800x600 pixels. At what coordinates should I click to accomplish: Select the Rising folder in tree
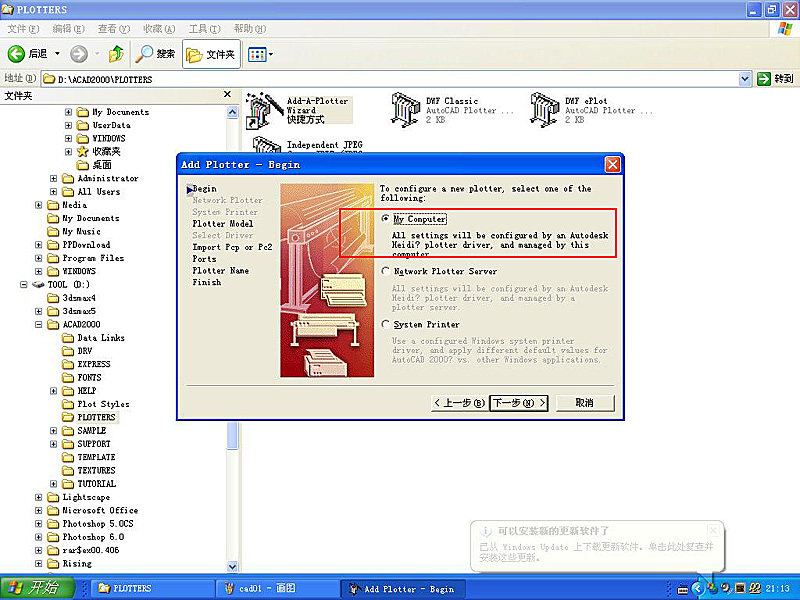(x=70, y=563)
